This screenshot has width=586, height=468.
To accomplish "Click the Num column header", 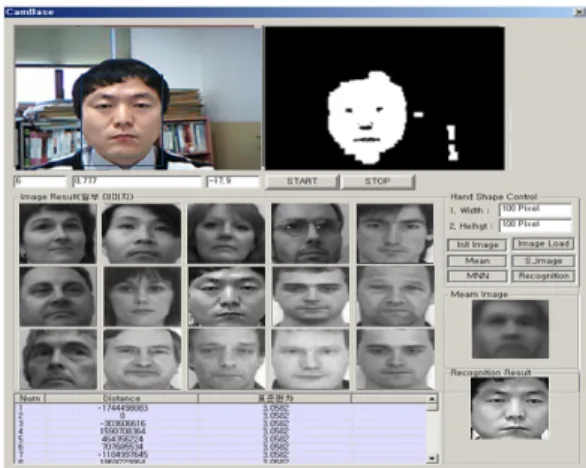I will (x=30, y=398).
